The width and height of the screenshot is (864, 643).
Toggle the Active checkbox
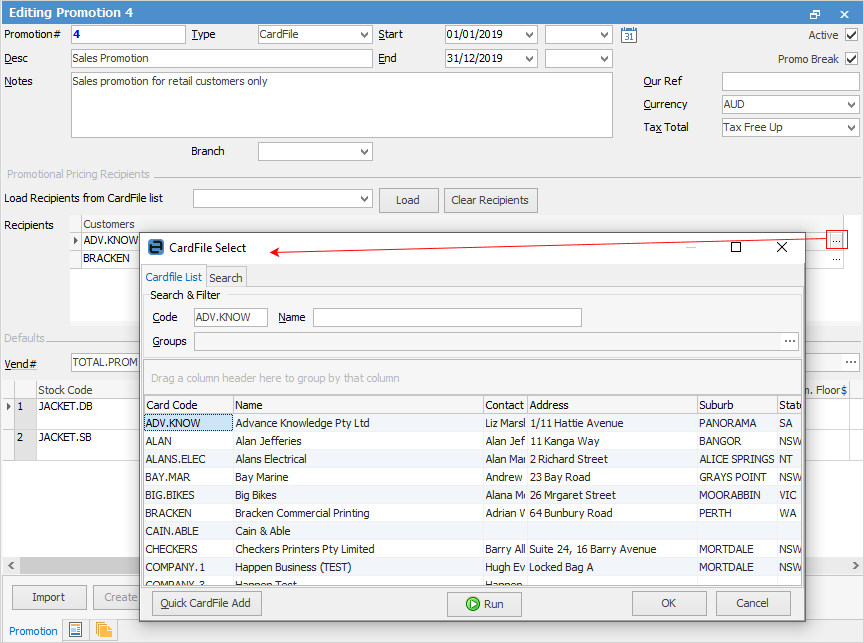(x=851, y=35)
